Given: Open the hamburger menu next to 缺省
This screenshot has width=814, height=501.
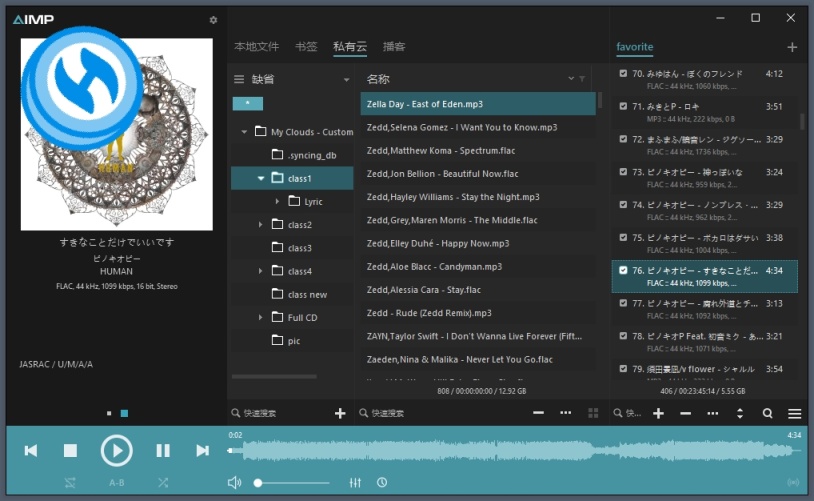Looking at the screenshot, I should click(x=239, y=79).
